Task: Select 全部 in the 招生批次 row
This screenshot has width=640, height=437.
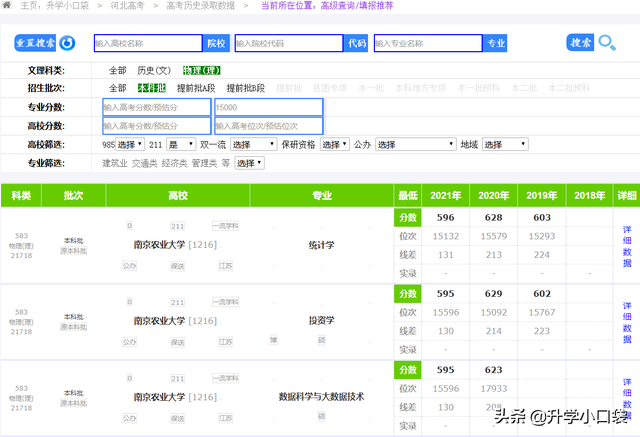Action: point(118,88)
